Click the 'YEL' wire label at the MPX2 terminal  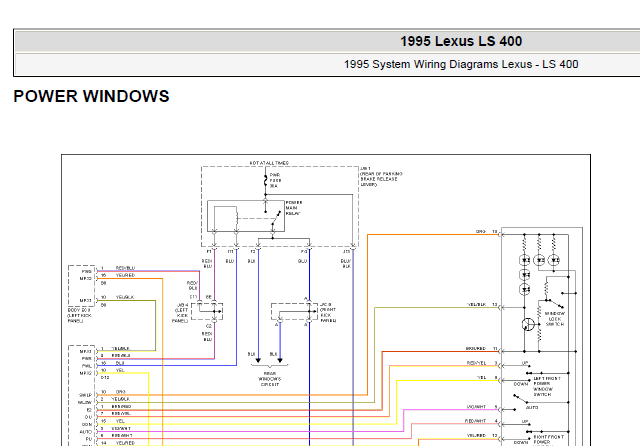(120, 370)
